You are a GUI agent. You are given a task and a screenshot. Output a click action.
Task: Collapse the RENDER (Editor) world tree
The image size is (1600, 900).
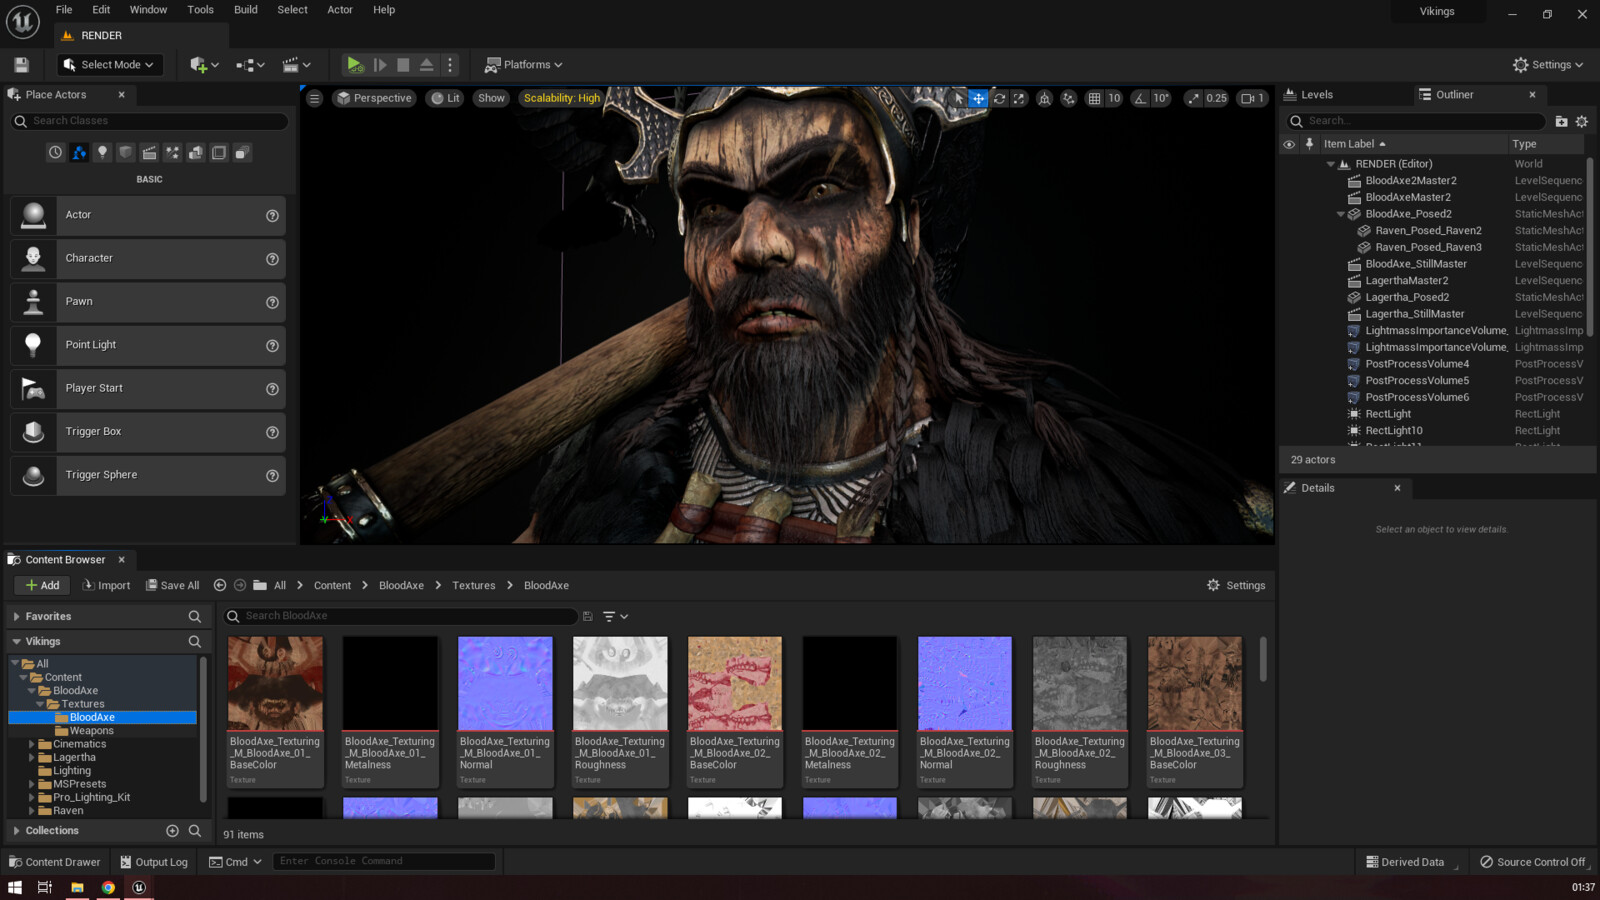pyautogui.click(x=1331, y=164)
